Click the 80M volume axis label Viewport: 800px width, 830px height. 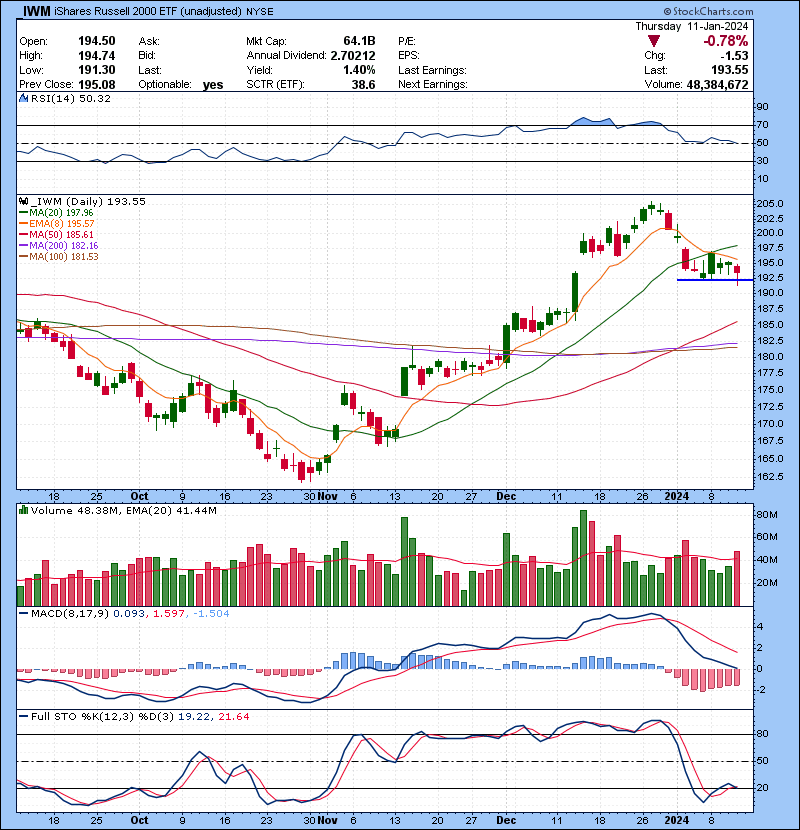767,515
